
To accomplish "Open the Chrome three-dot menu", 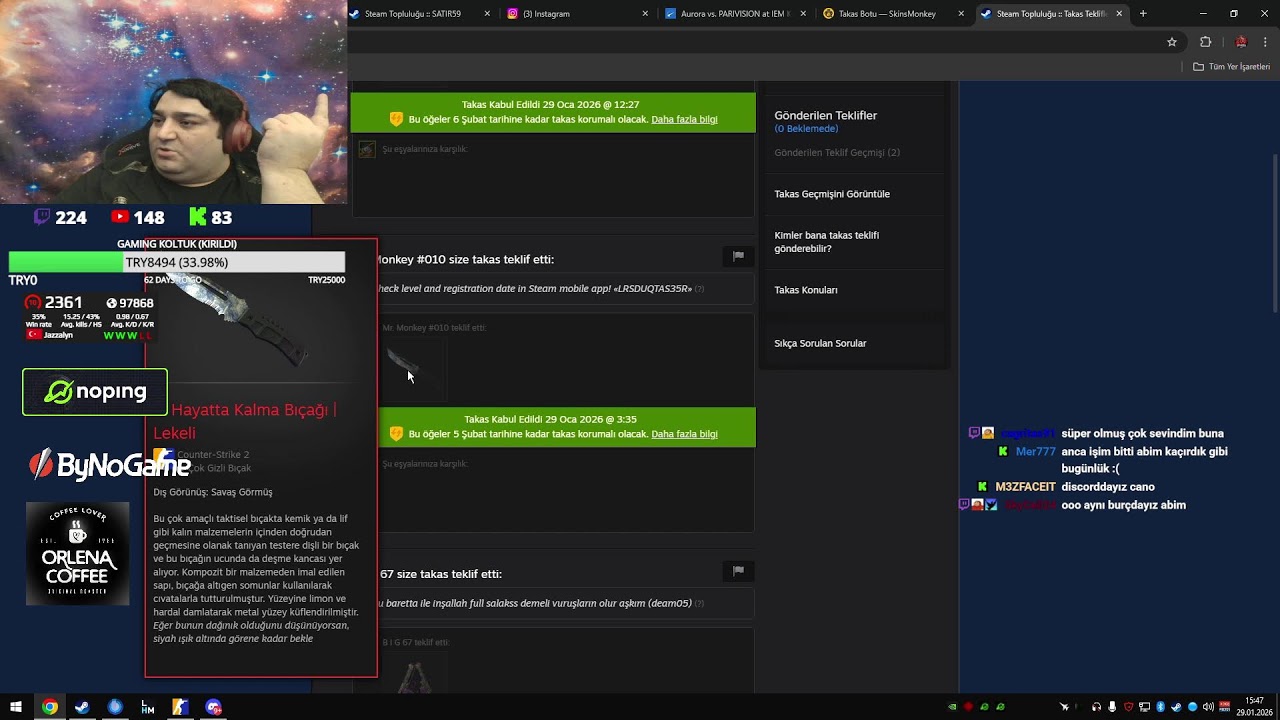I will (x=1266, y=42).
